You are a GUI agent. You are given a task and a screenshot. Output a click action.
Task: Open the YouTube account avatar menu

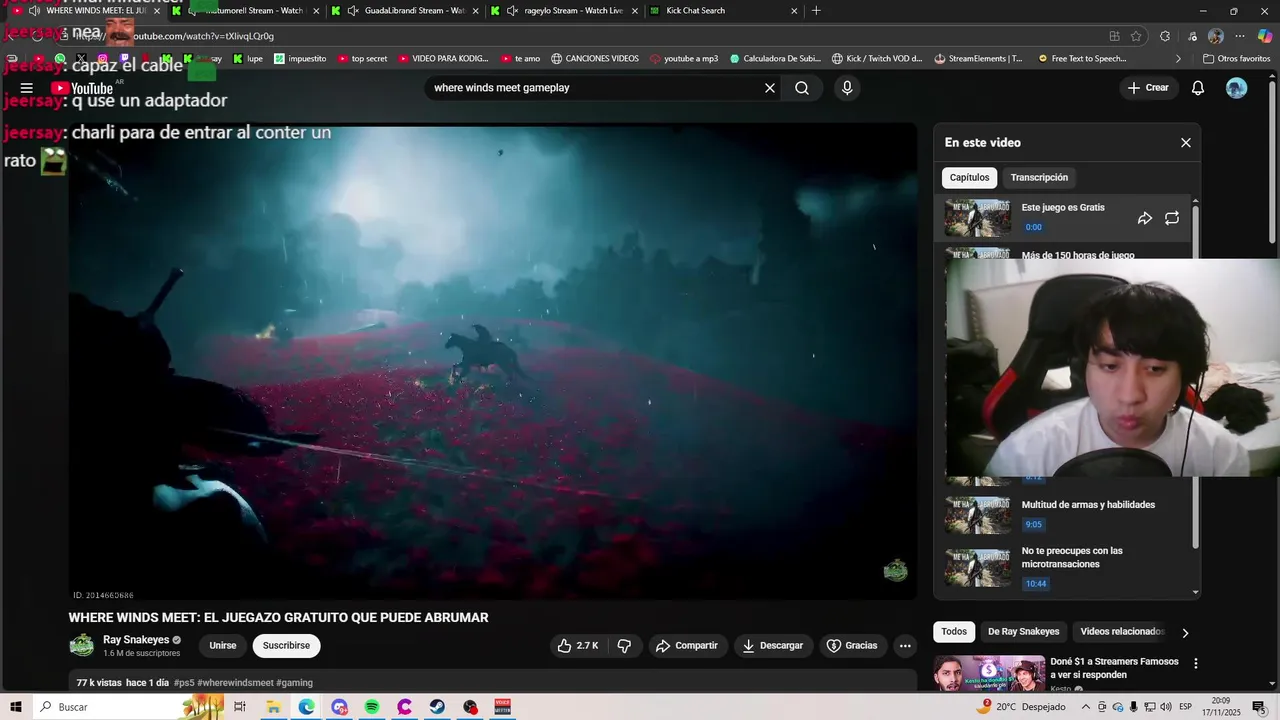click(1237, 88)
